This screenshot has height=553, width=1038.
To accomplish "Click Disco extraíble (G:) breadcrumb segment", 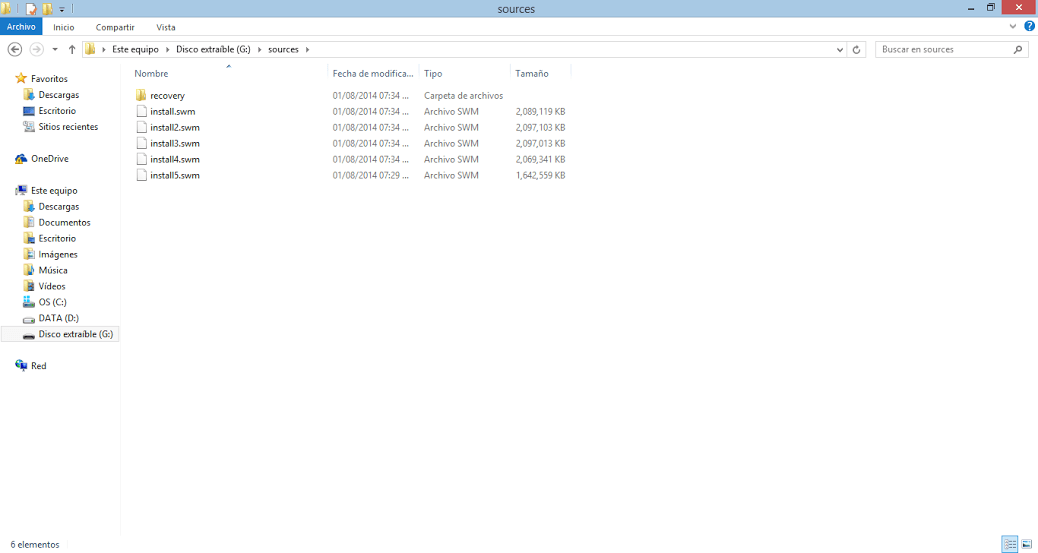I will 213,50.
